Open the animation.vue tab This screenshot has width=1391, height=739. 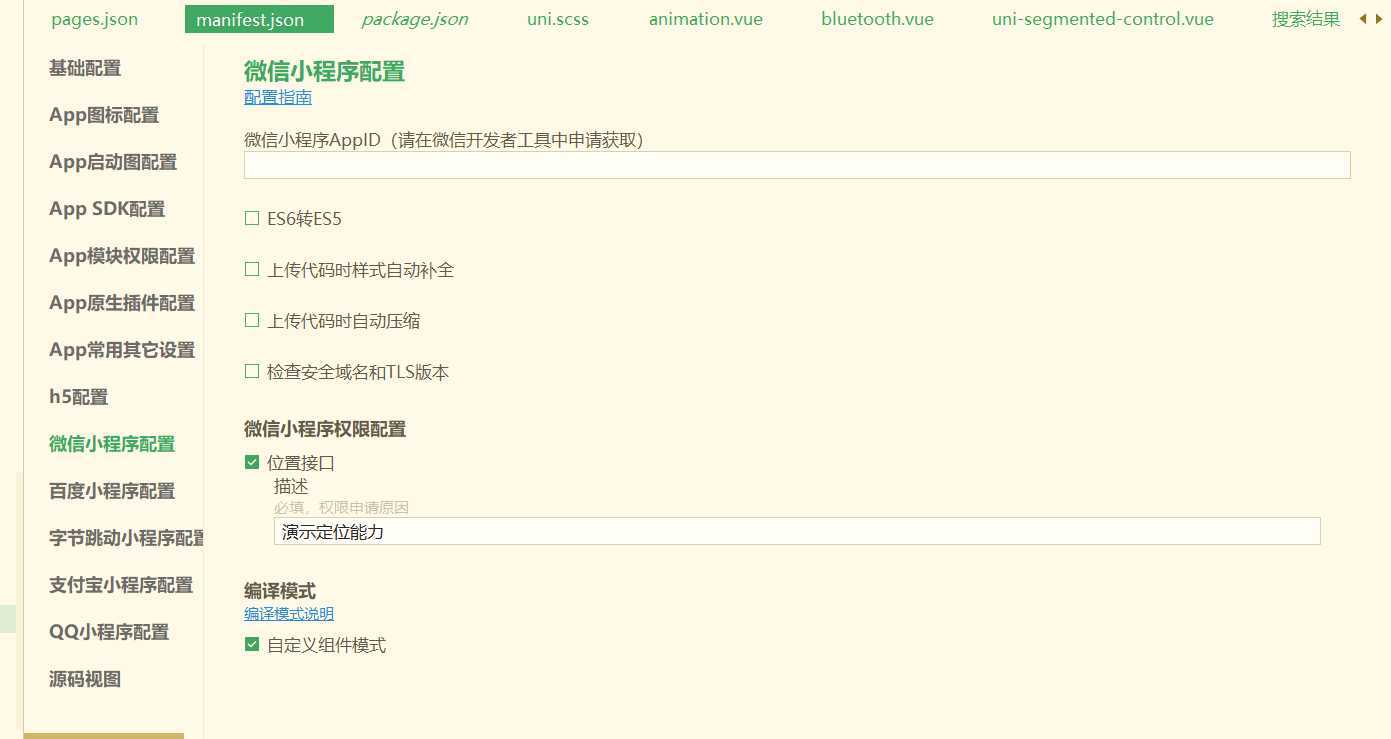(x=706, y=19)
